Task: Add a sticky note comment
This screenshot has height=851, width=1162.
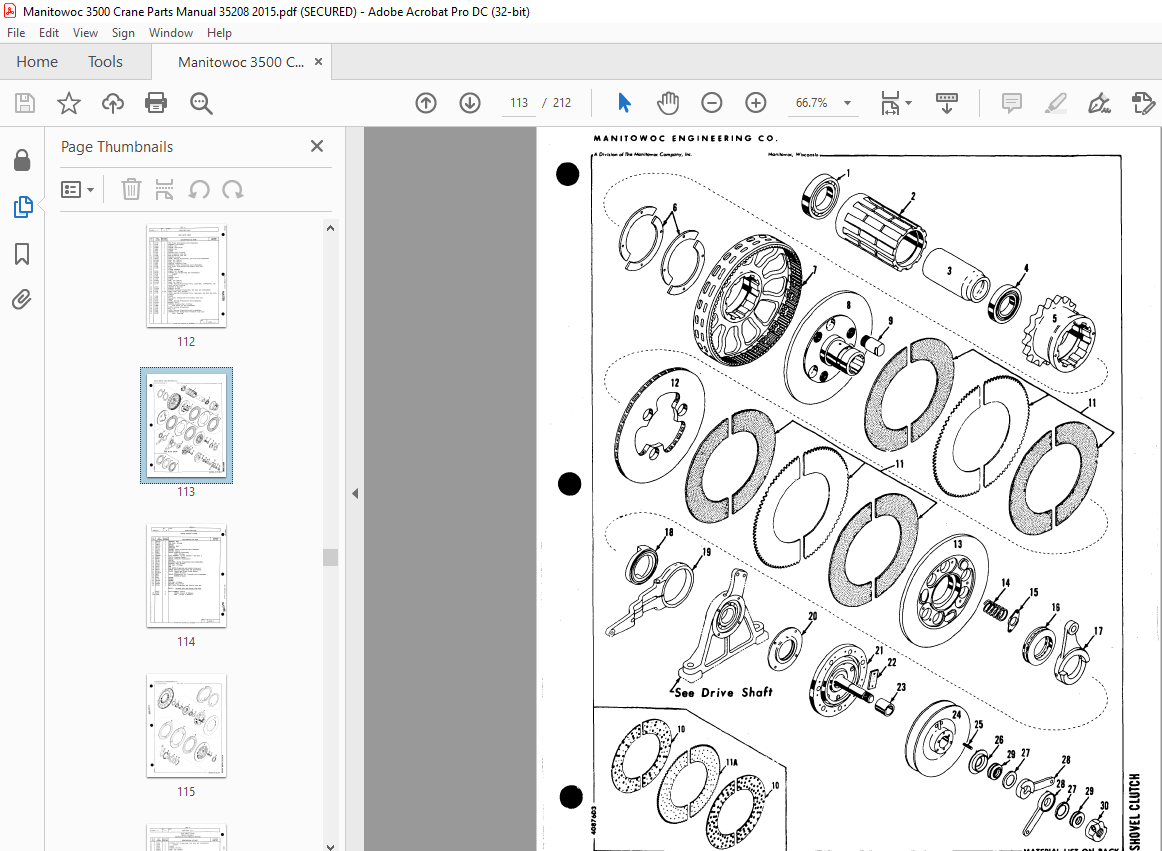Action: pos(1012,103)
